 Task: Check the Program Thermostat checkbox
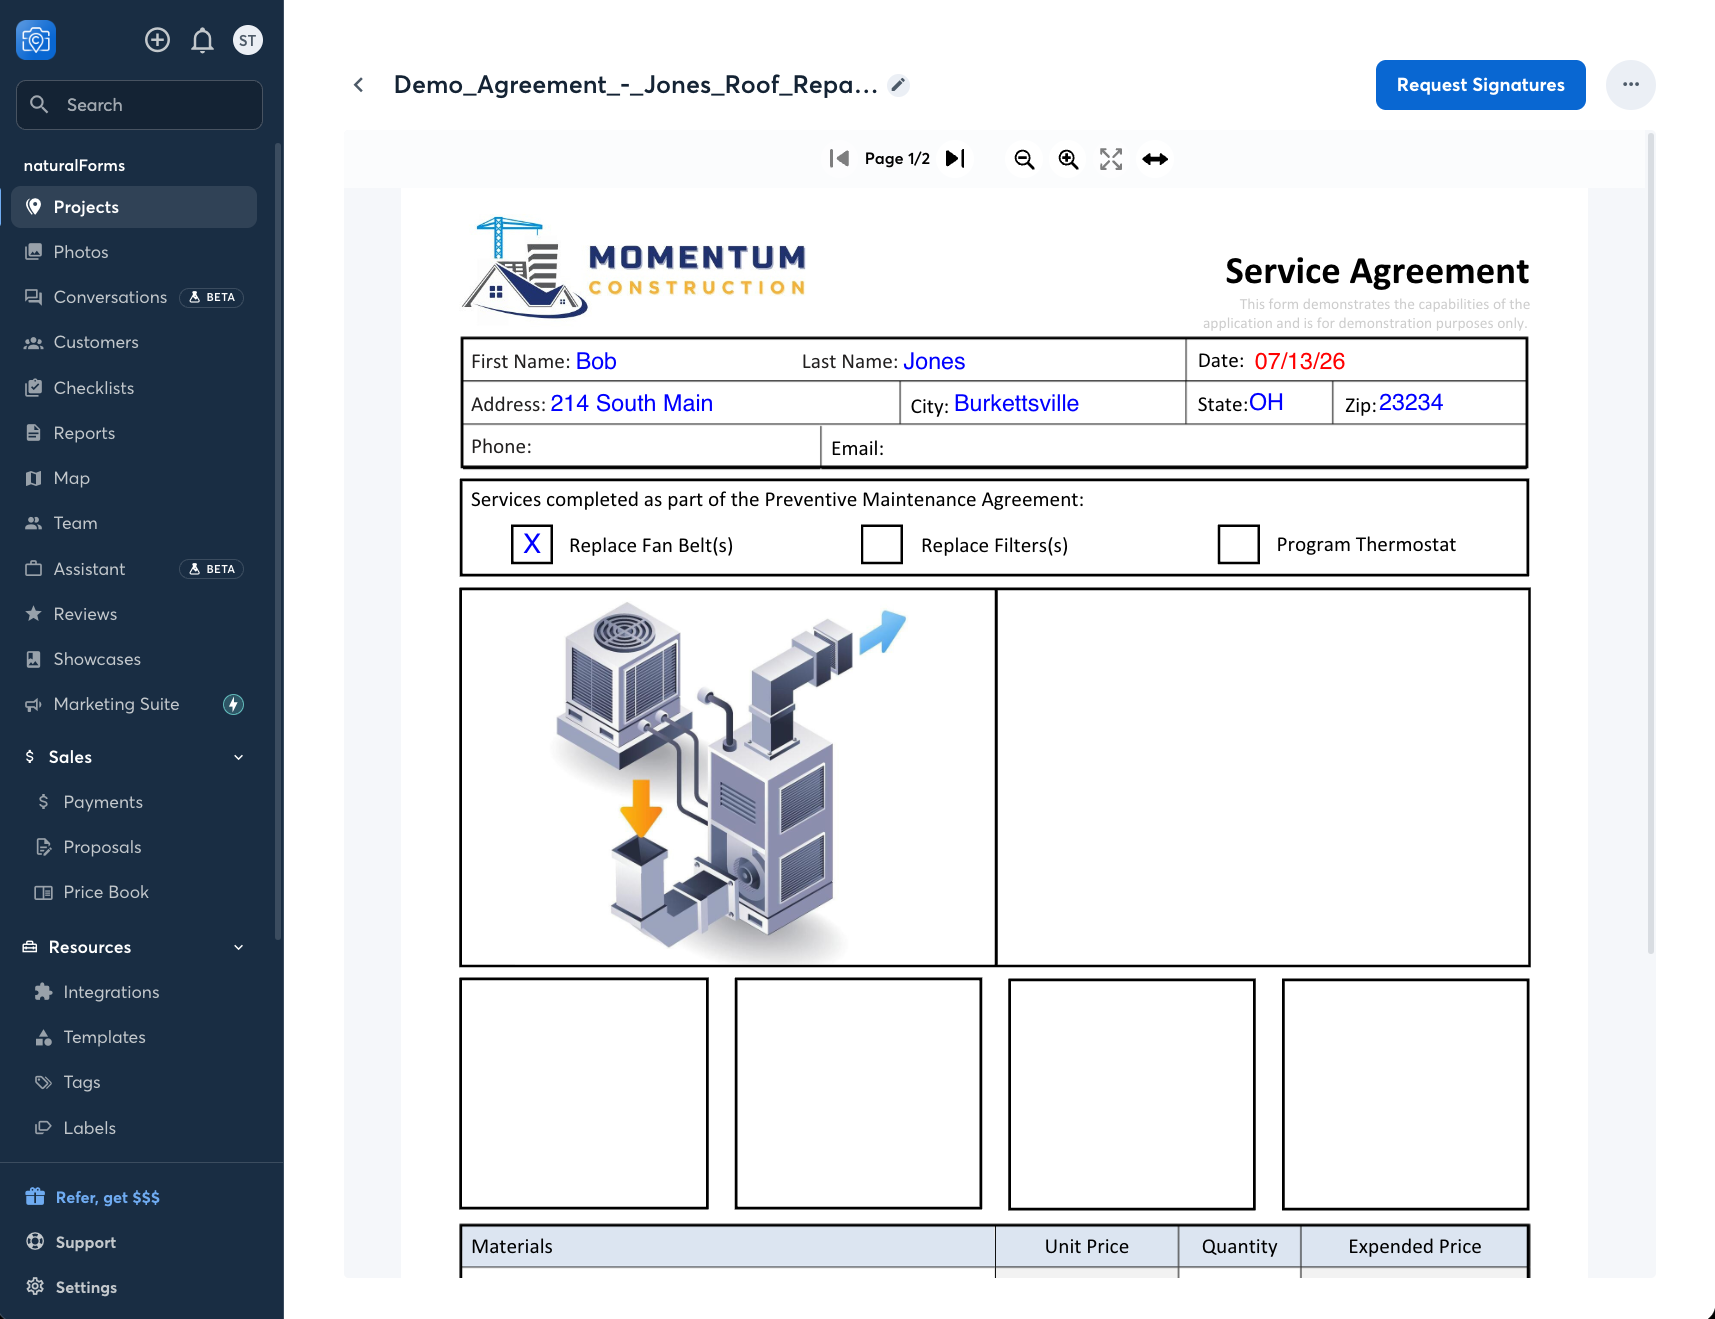(1238, 544)
